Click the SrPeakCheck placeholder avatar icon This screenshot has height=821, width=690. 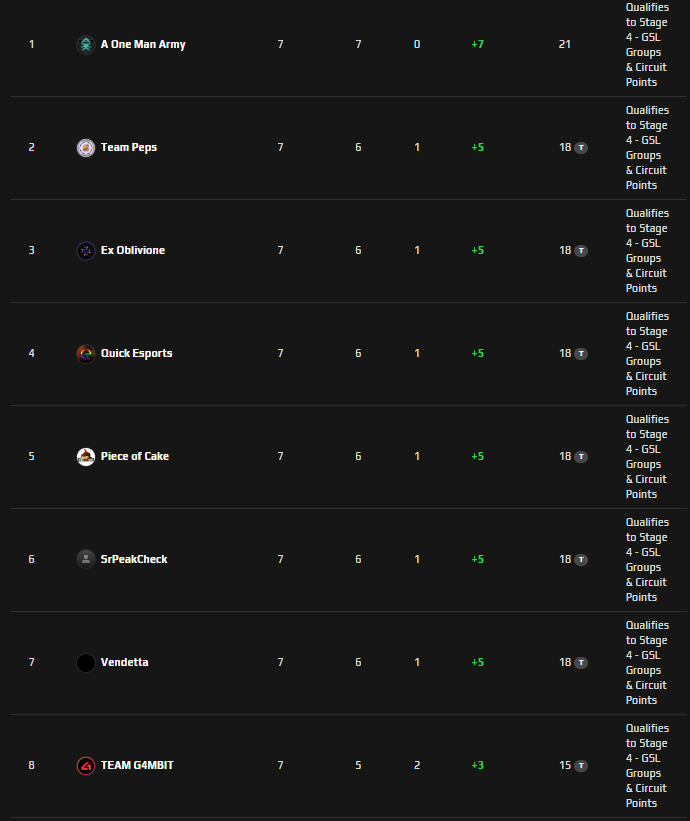86,560
